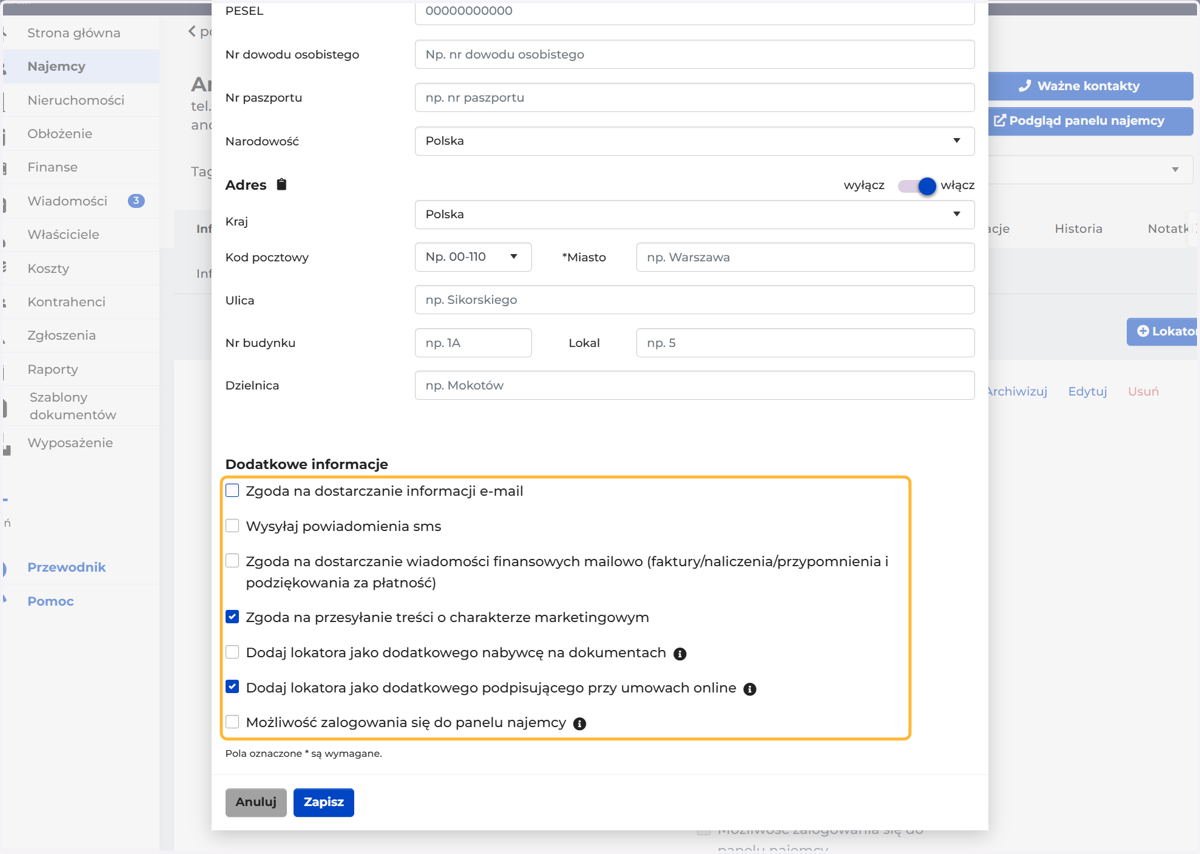Viewport: 1200px width, 854px height.
Task: Select Najemcy in the sidebar
Action: click(x=56, y=66)
